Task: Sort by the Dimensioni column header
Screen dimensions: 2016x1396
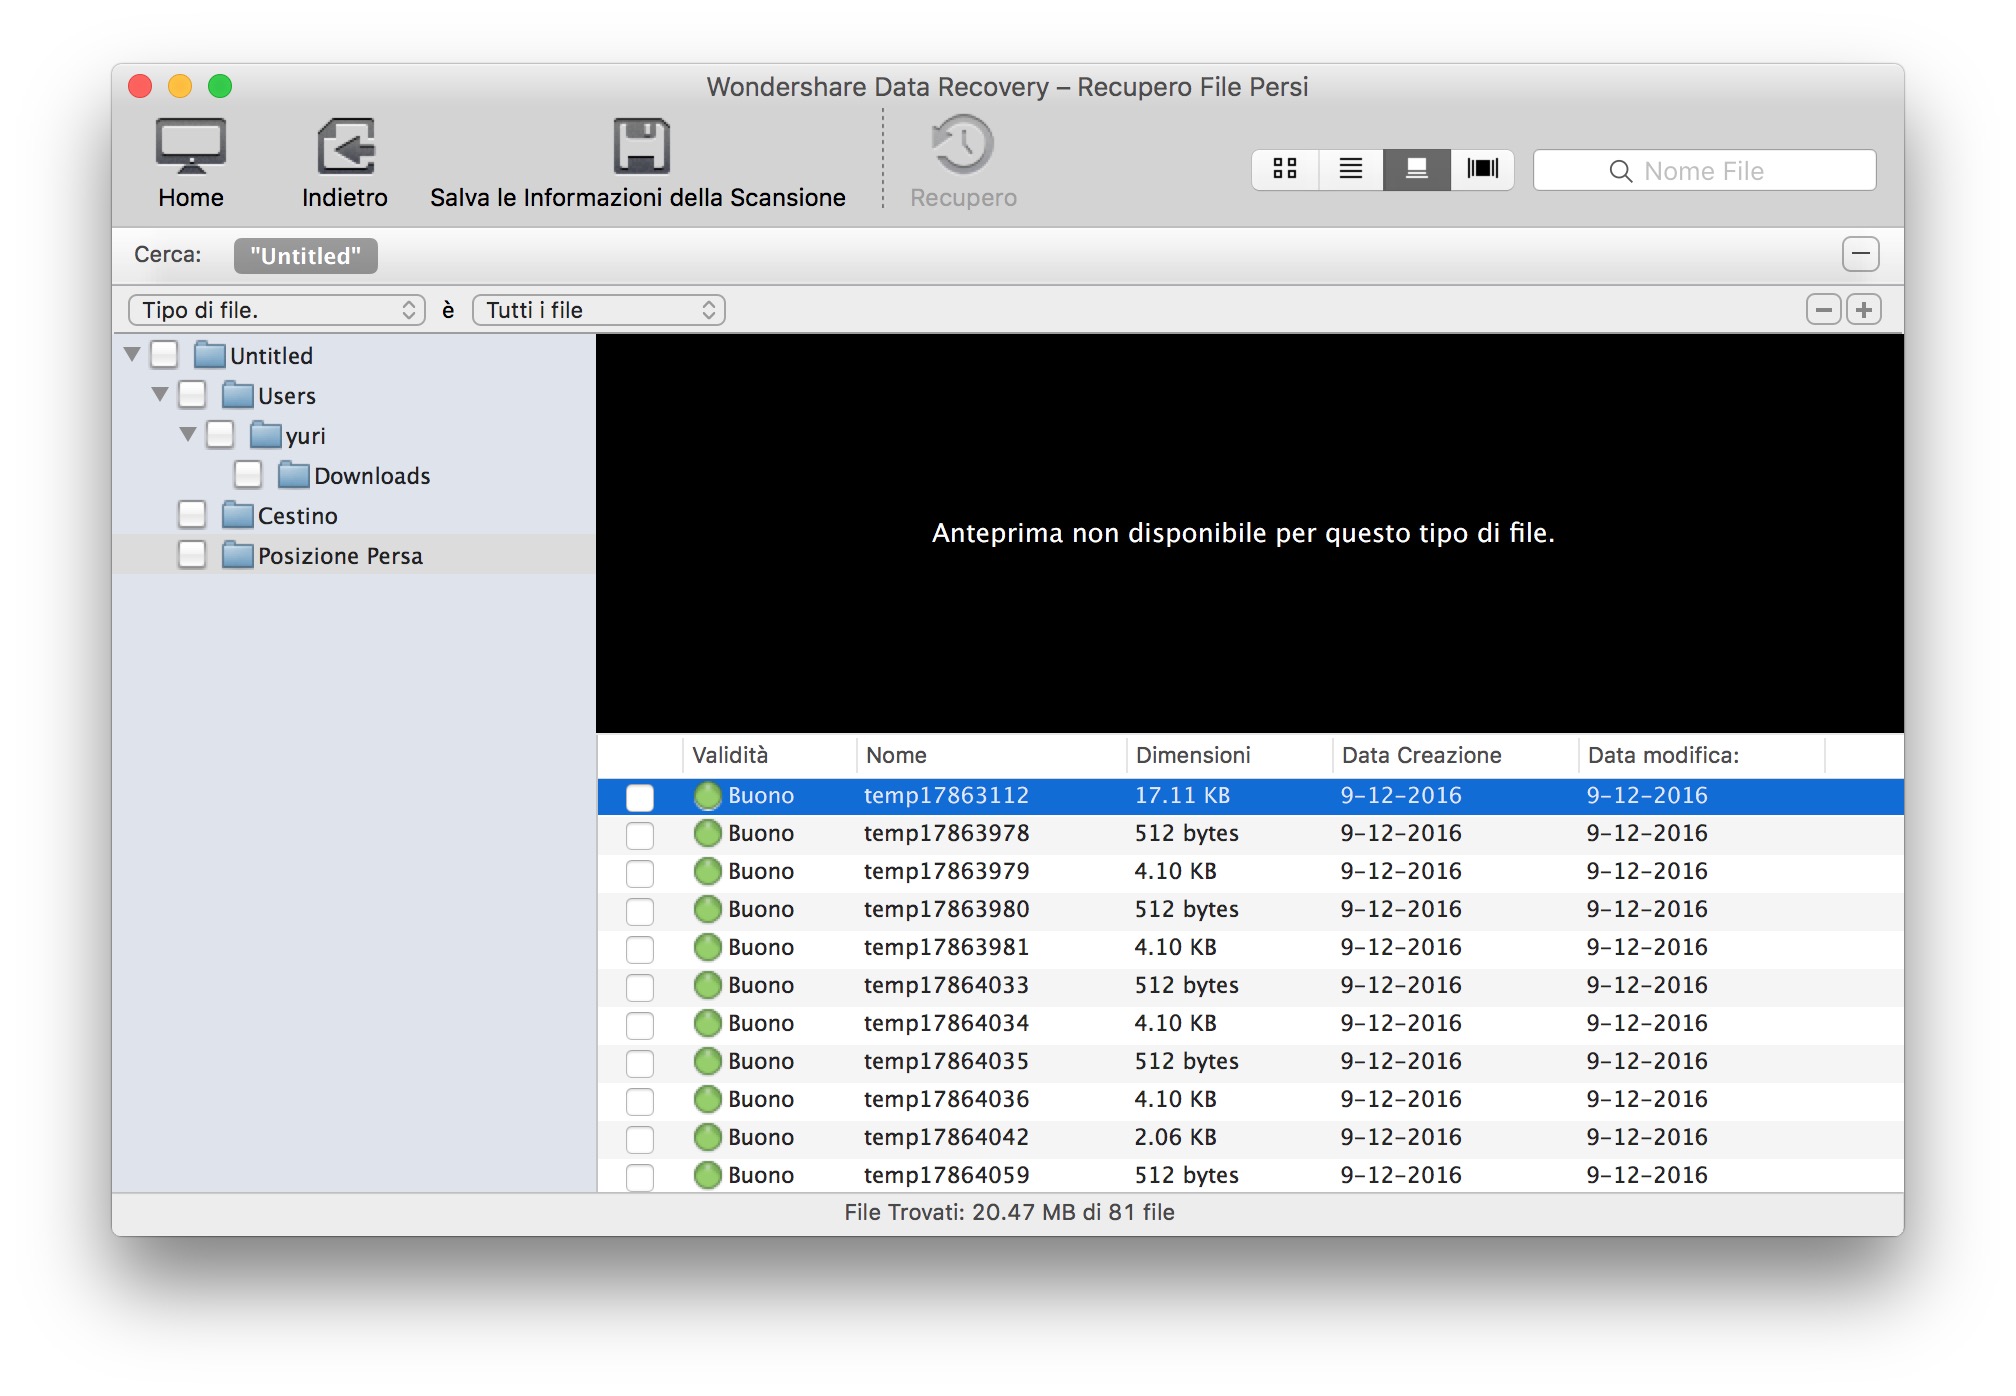Action: pos(1193,755)
